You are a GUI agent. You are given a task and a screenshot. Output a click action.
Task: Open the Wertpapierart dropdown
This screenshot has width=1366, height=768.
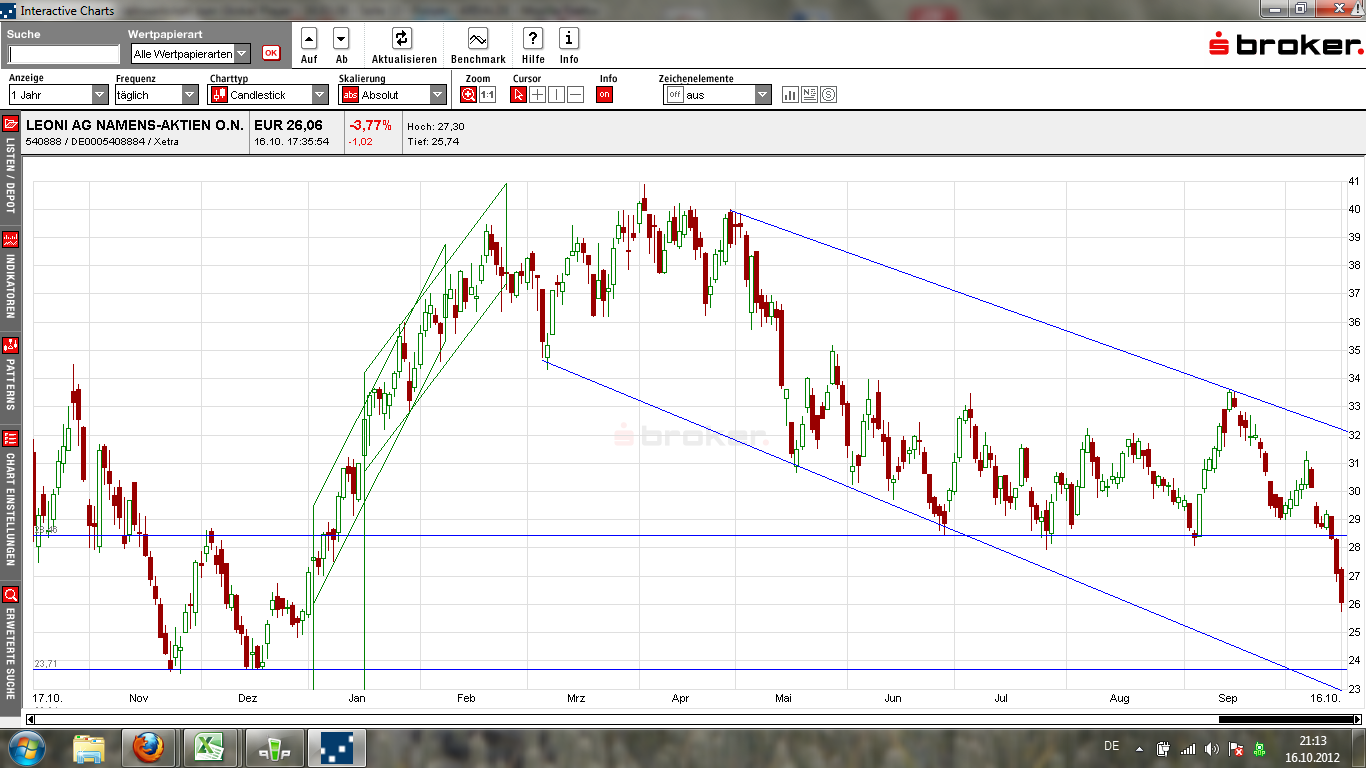tap(191, 54)
